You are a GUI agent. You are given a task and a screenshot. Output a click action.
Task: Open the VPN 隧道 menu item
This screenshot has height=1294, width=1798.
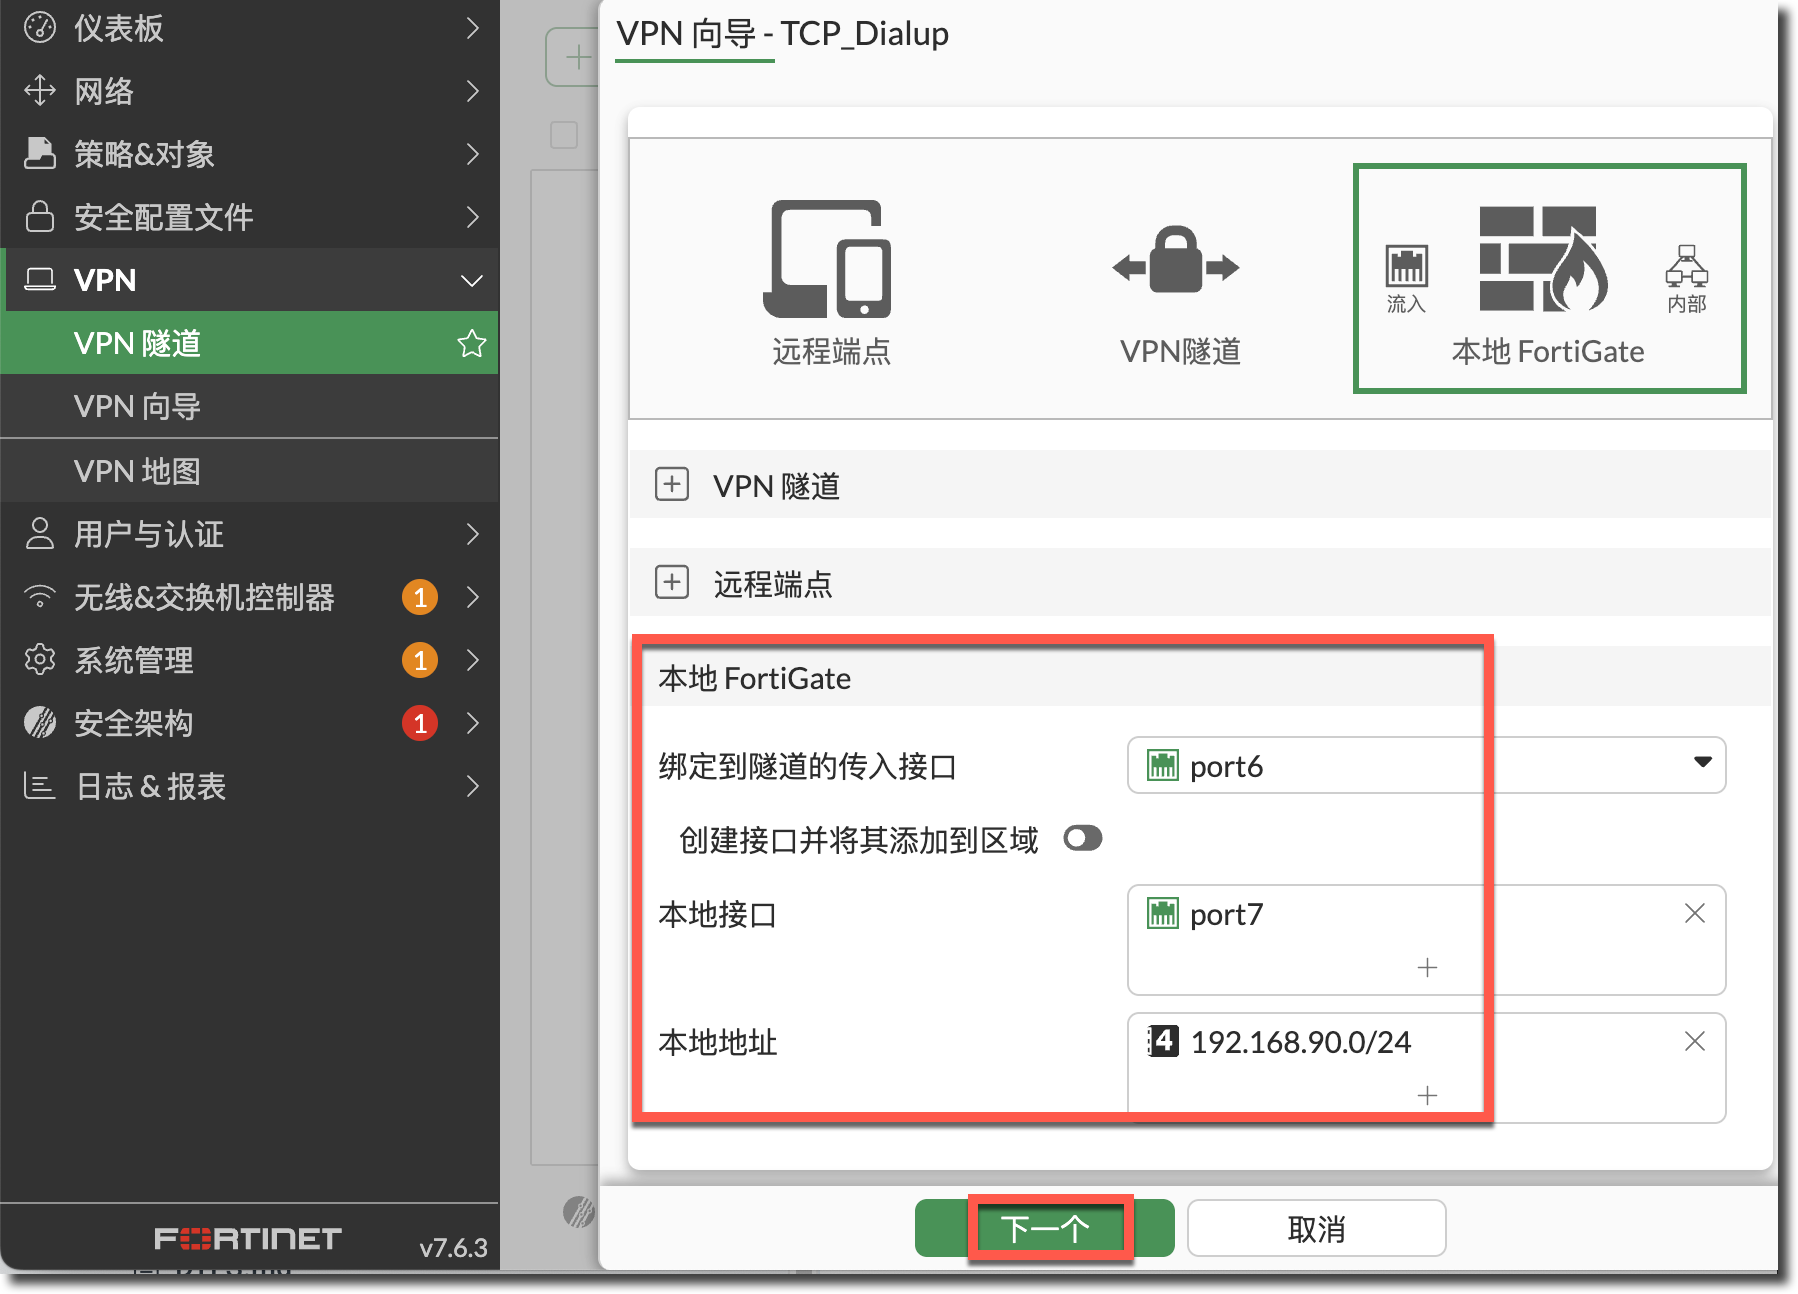[250, 343]
